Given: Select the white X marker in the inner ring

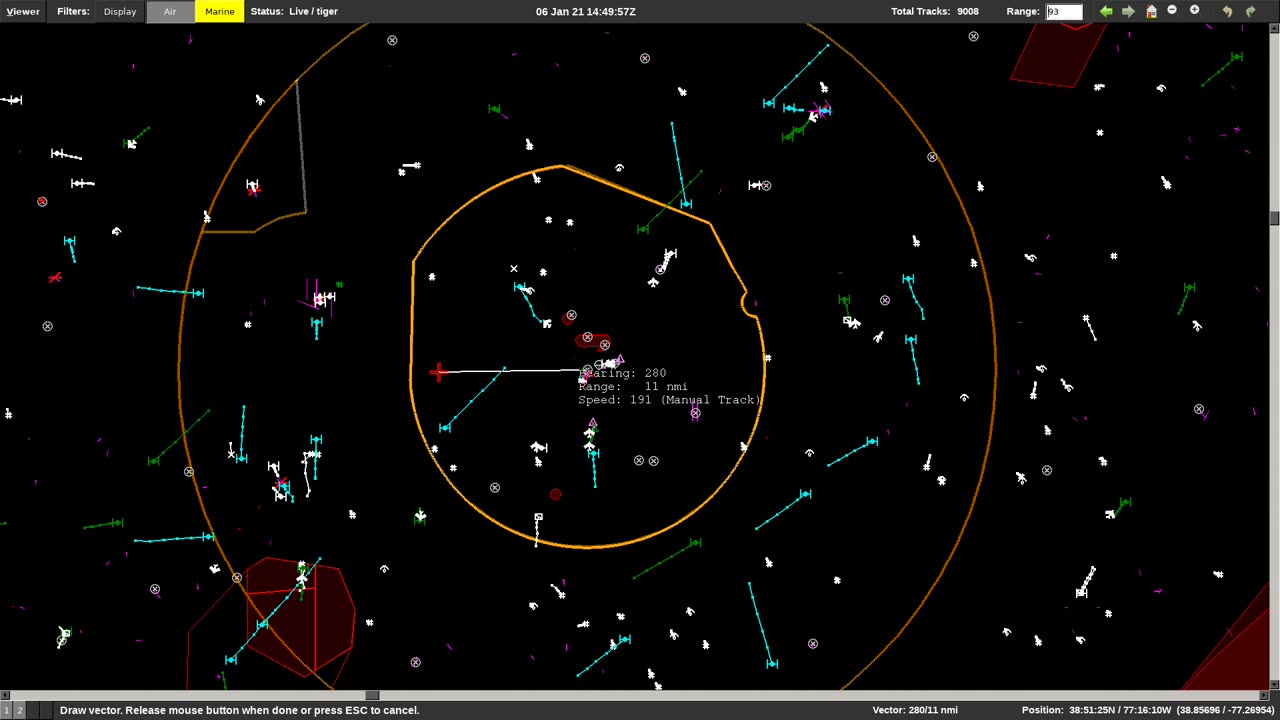Looking at the screenshot, I should (x=514, y=268).
